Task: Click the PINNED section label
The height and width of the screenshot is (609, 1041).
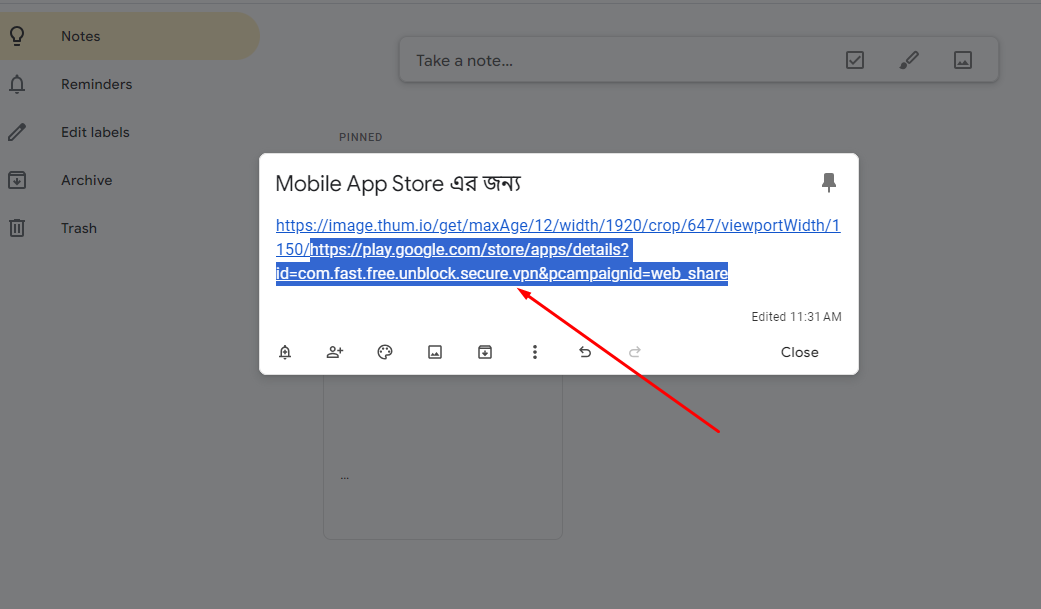Action: click(360, 137)
